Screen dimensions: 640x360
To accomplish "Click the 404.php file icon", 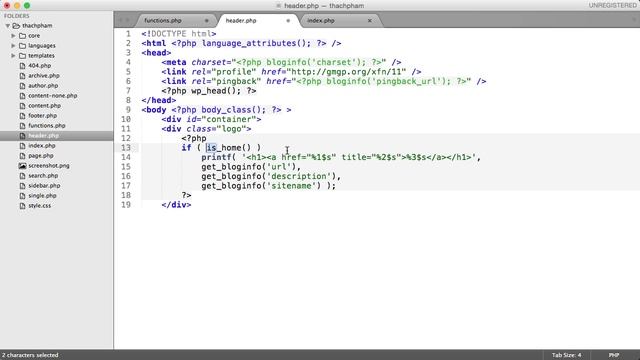I will (x=22, y=66).
